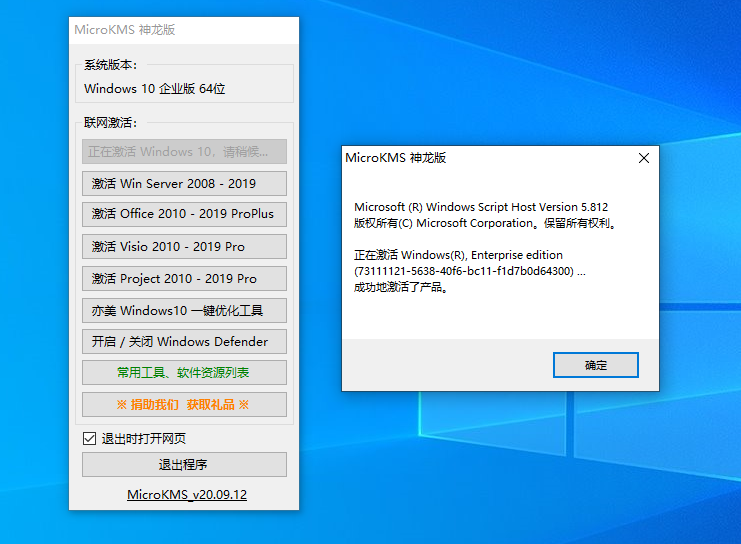Image resolution: width=741 pixels, height=544 pixels.
Task: Open the green 常用工具、软件资源列表 entry
Action: (184, 373)
